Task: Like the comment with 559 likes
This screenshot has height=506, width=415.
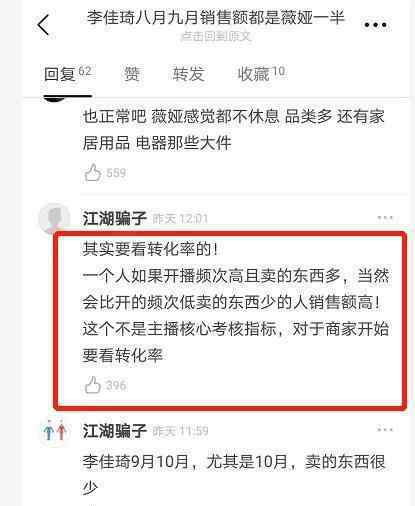Action: [92, 173]
